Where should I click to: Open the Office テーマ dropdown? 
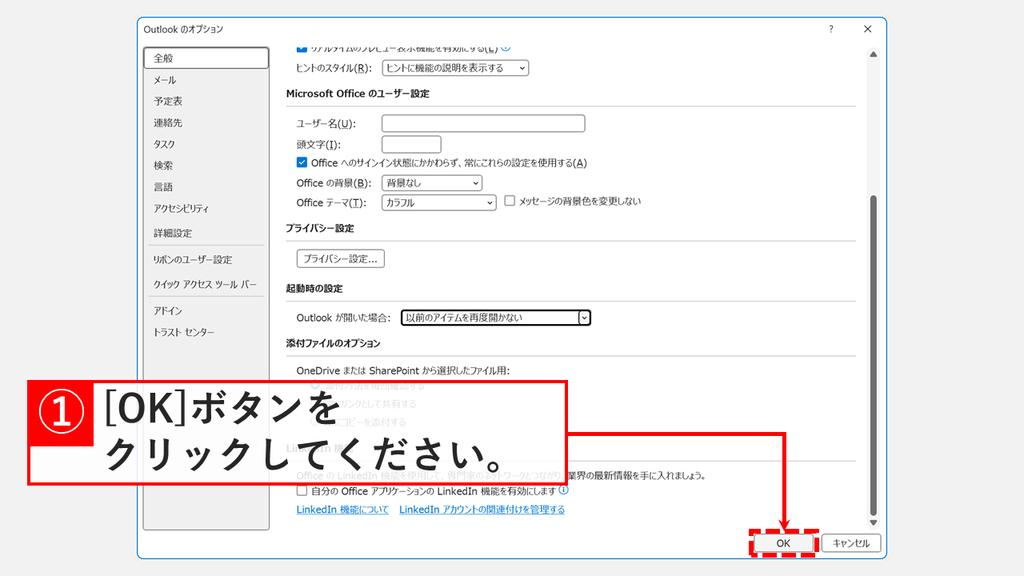[x=439, y=203]
